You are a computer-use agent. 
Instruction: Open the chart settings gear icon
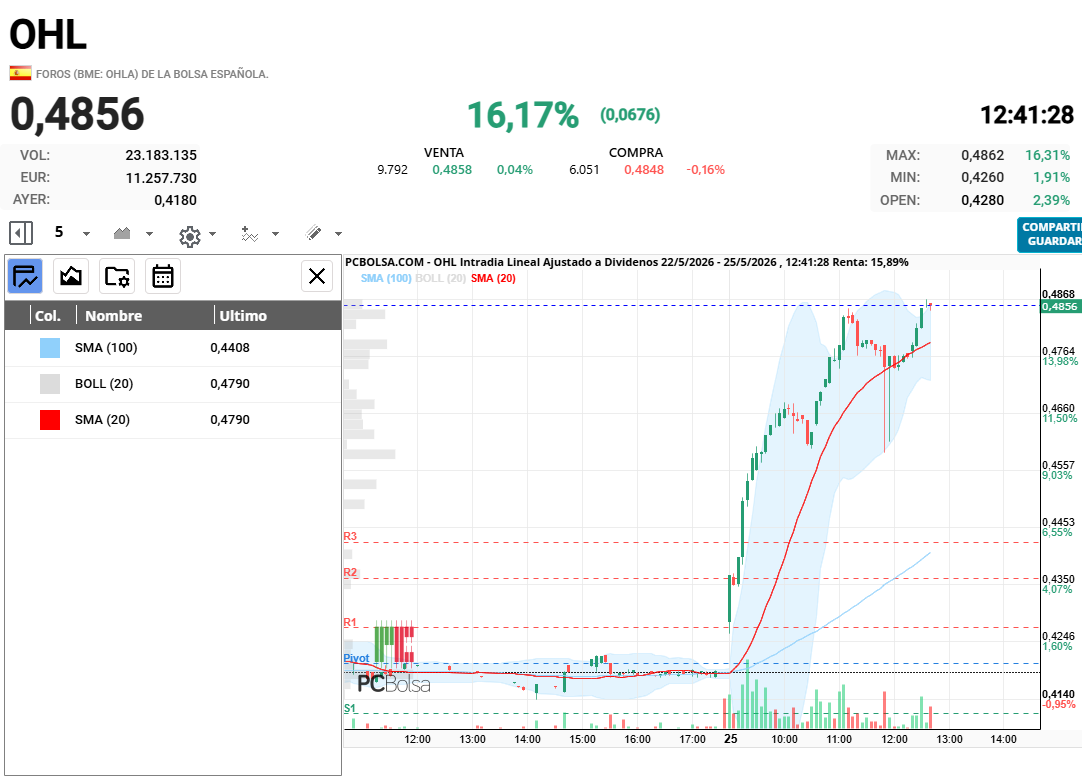click(190, 237)
